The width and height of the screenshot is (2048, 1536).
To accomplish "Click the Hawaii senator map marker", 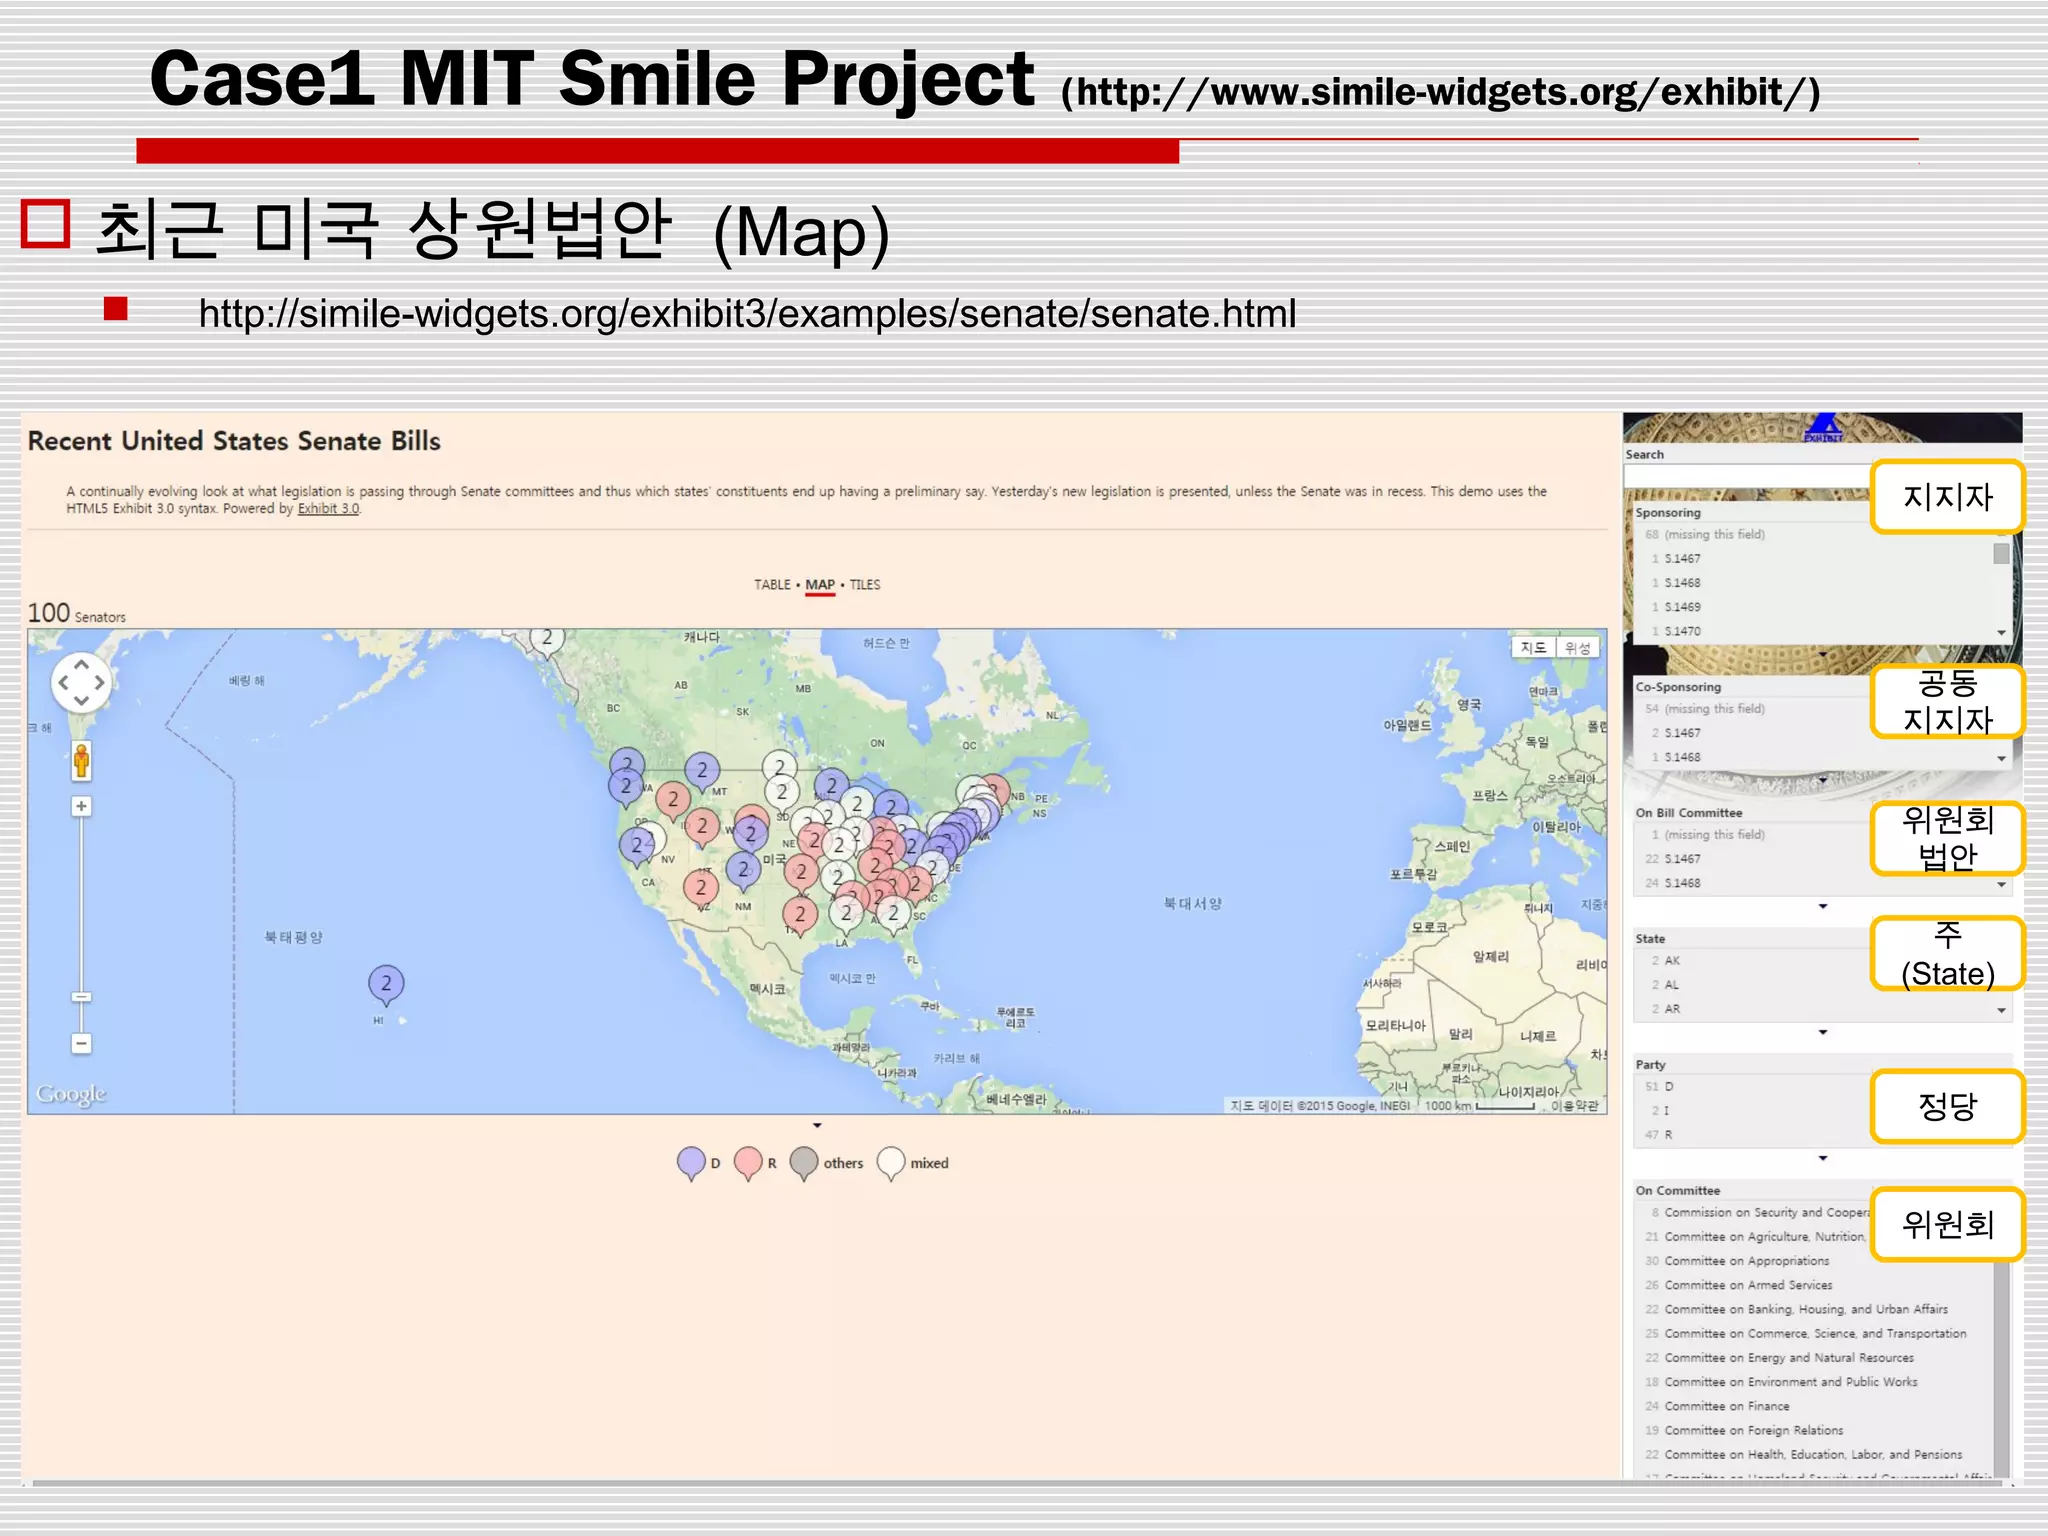I will [386, 985].
